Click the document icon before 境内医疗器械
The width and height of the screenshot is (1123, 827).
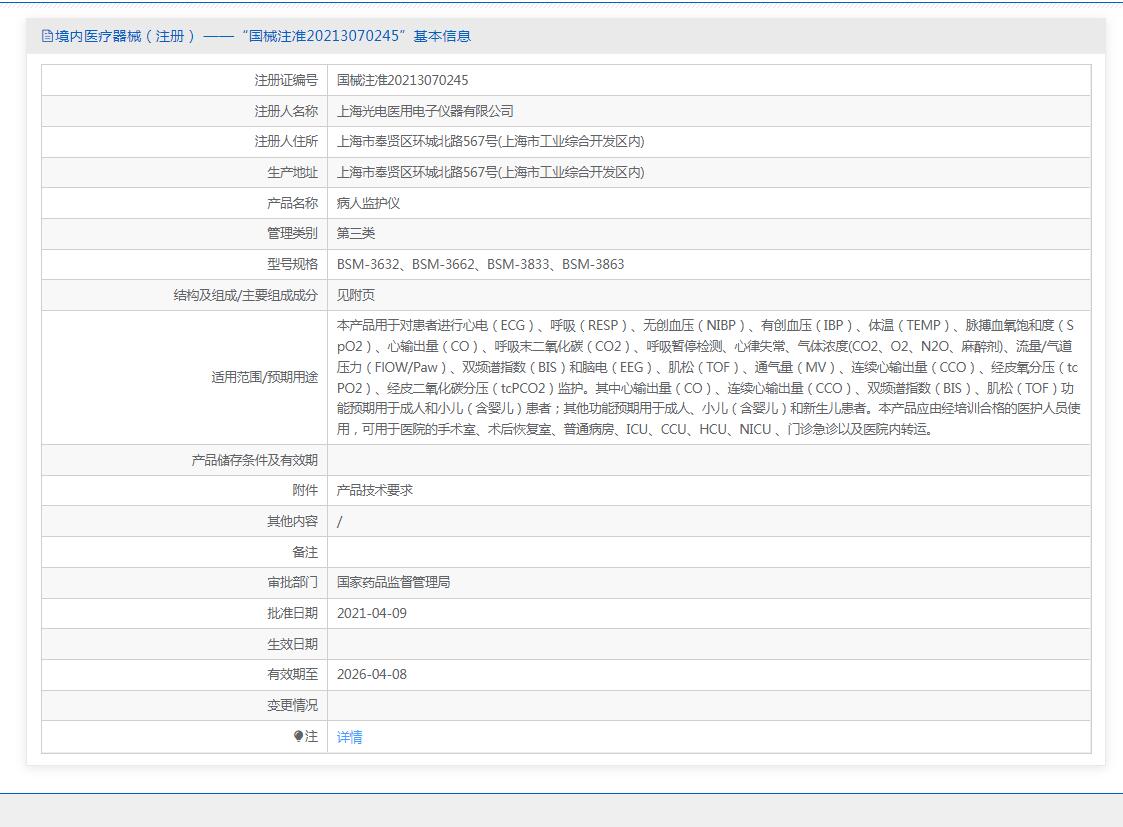(47, 36)
